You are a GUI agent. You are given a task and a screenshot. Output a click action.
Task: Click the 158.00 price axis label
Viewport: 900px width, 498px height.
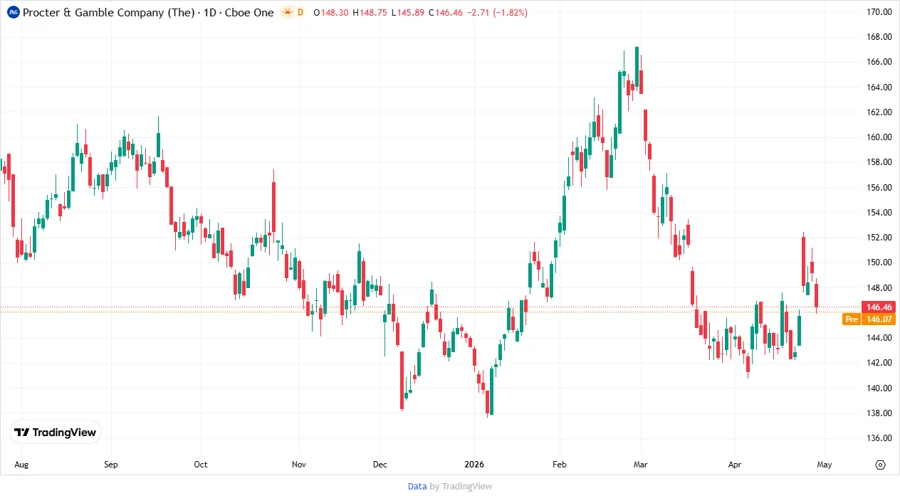[879, 162]
